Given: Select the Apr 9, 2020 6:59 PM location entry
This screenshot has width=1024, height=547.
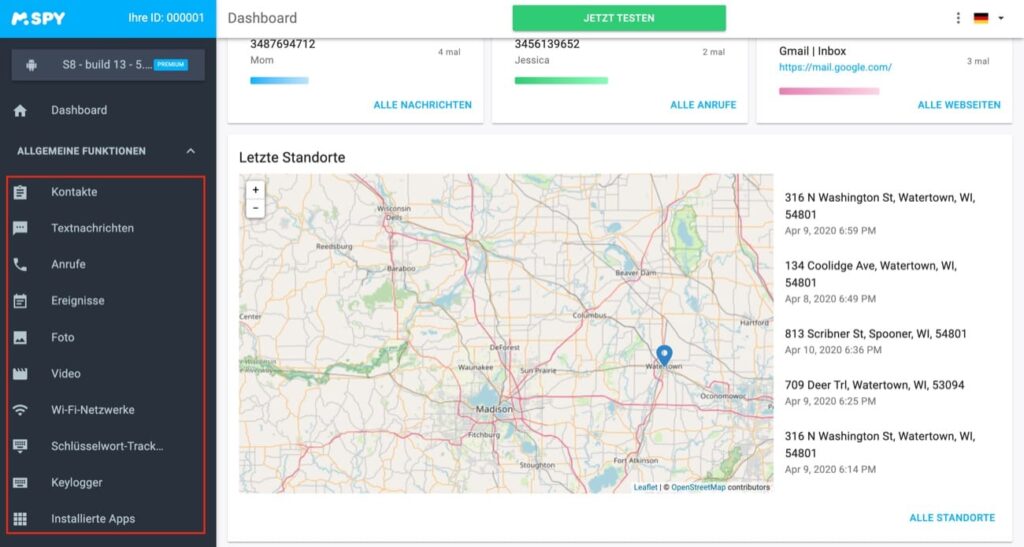Looking at the screenshot, I should point(880,213).
